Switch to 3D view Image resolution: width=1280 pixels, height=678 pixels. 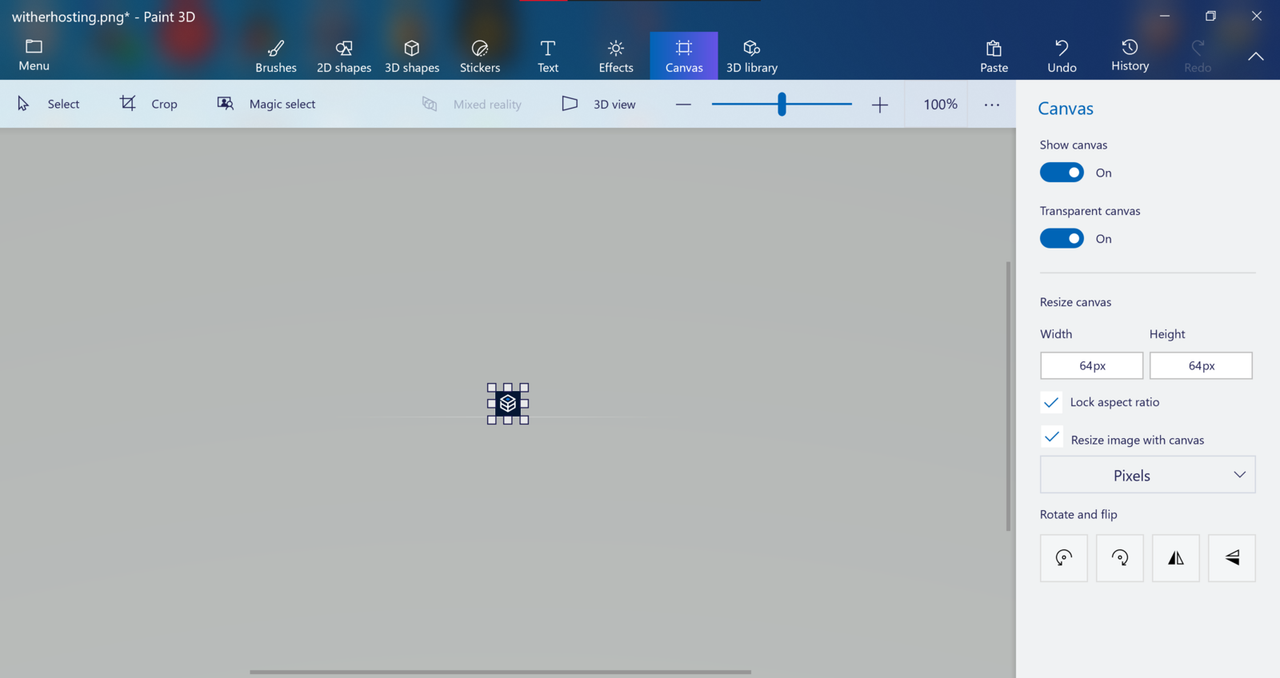pyautogui.click(x=598, y=104)
